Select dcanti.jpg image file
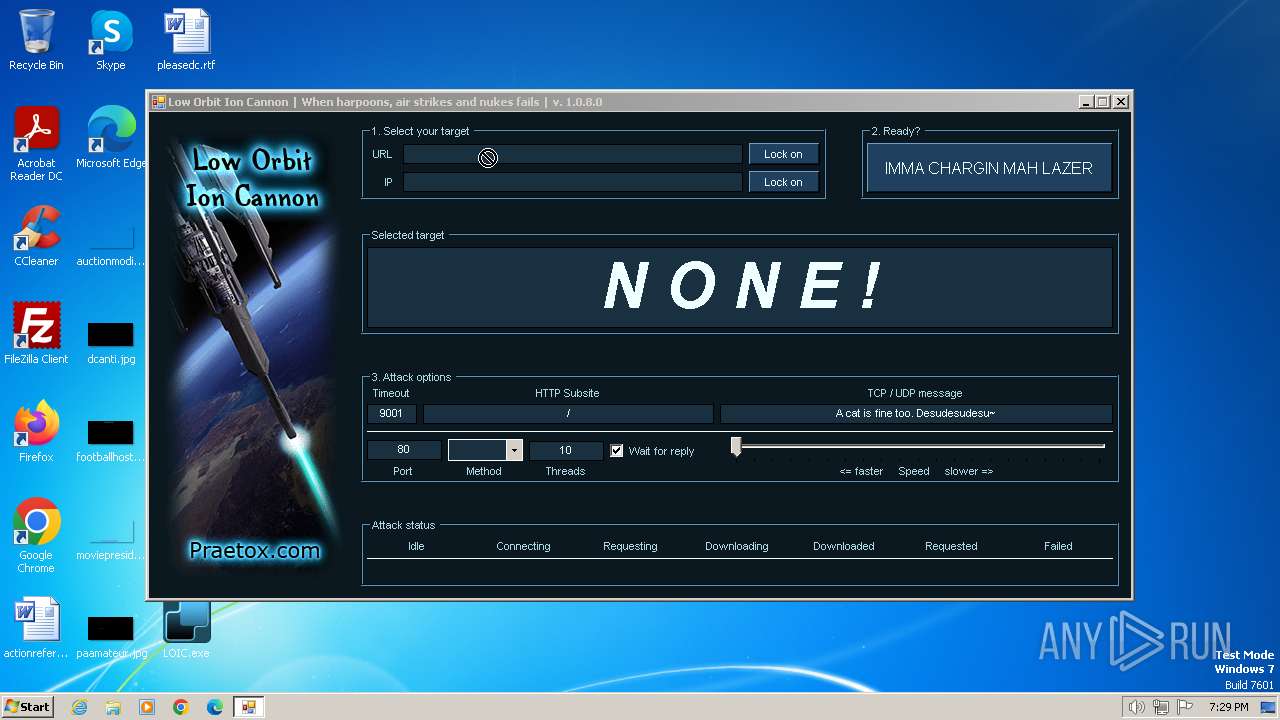Image resolution: width=1280 pixels, height=720 pixels. tap(111, 343)
